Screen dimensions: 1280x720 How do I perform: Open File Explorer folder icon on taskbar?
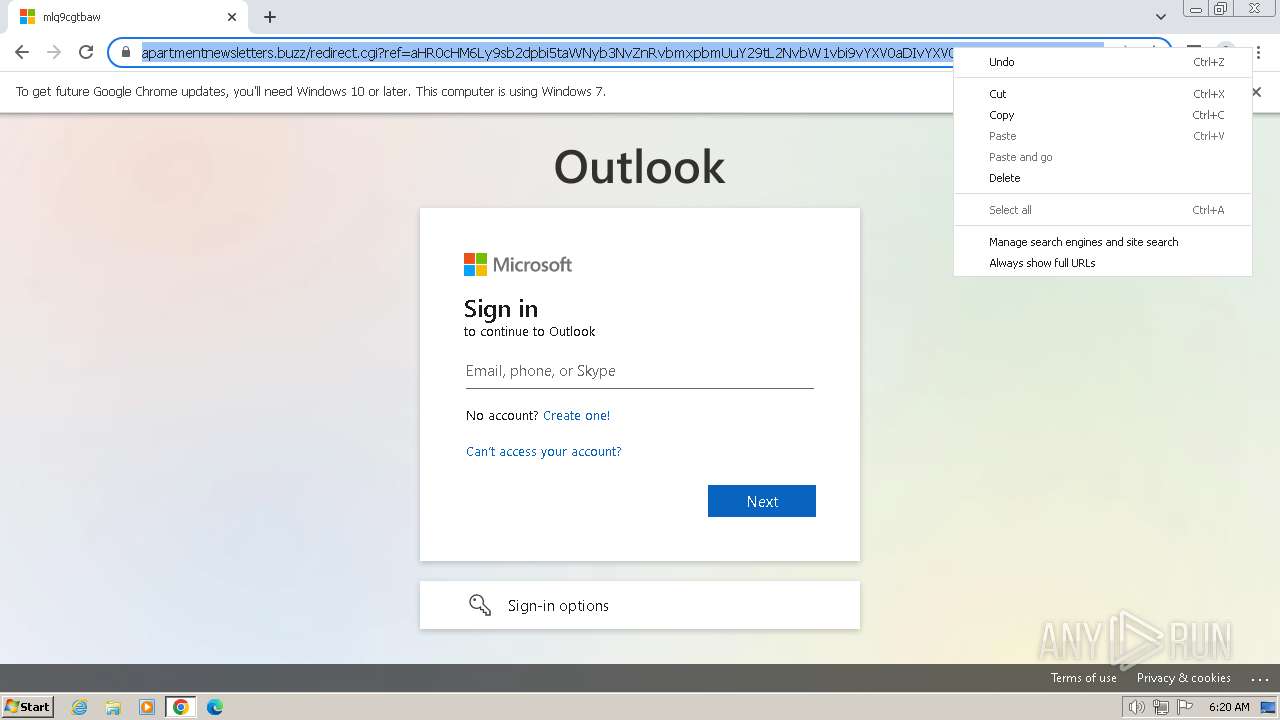click(x=113, y=707)
